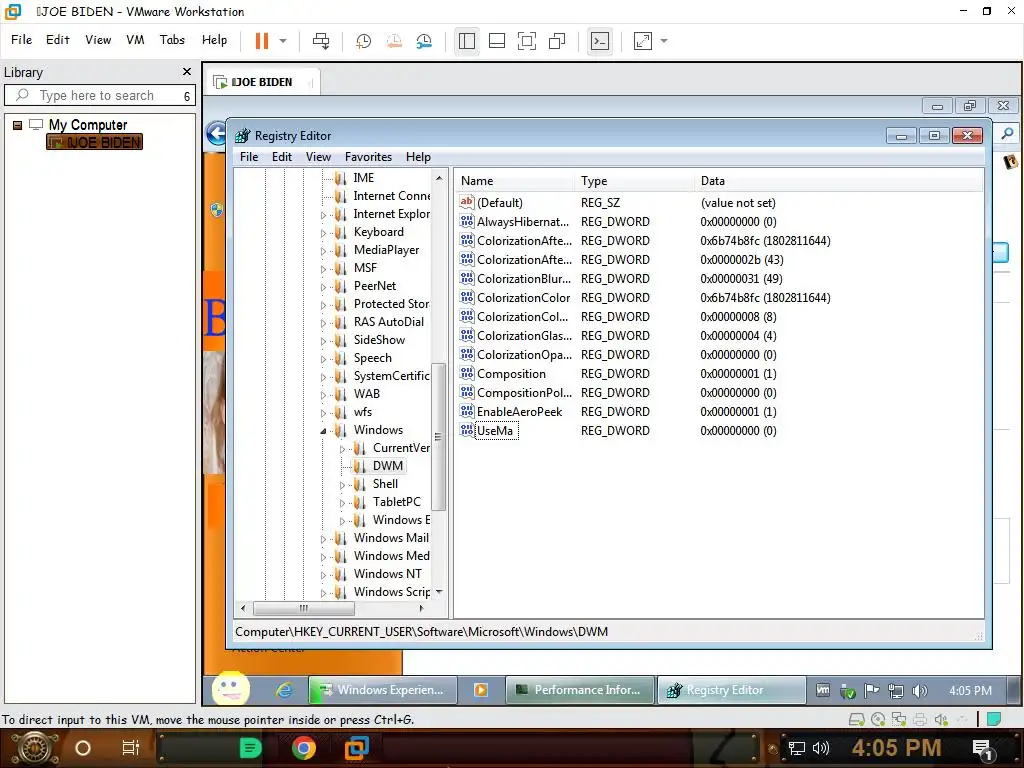
Task: Select the ColorizationColor DWORD value
Action: coord(523,298)
